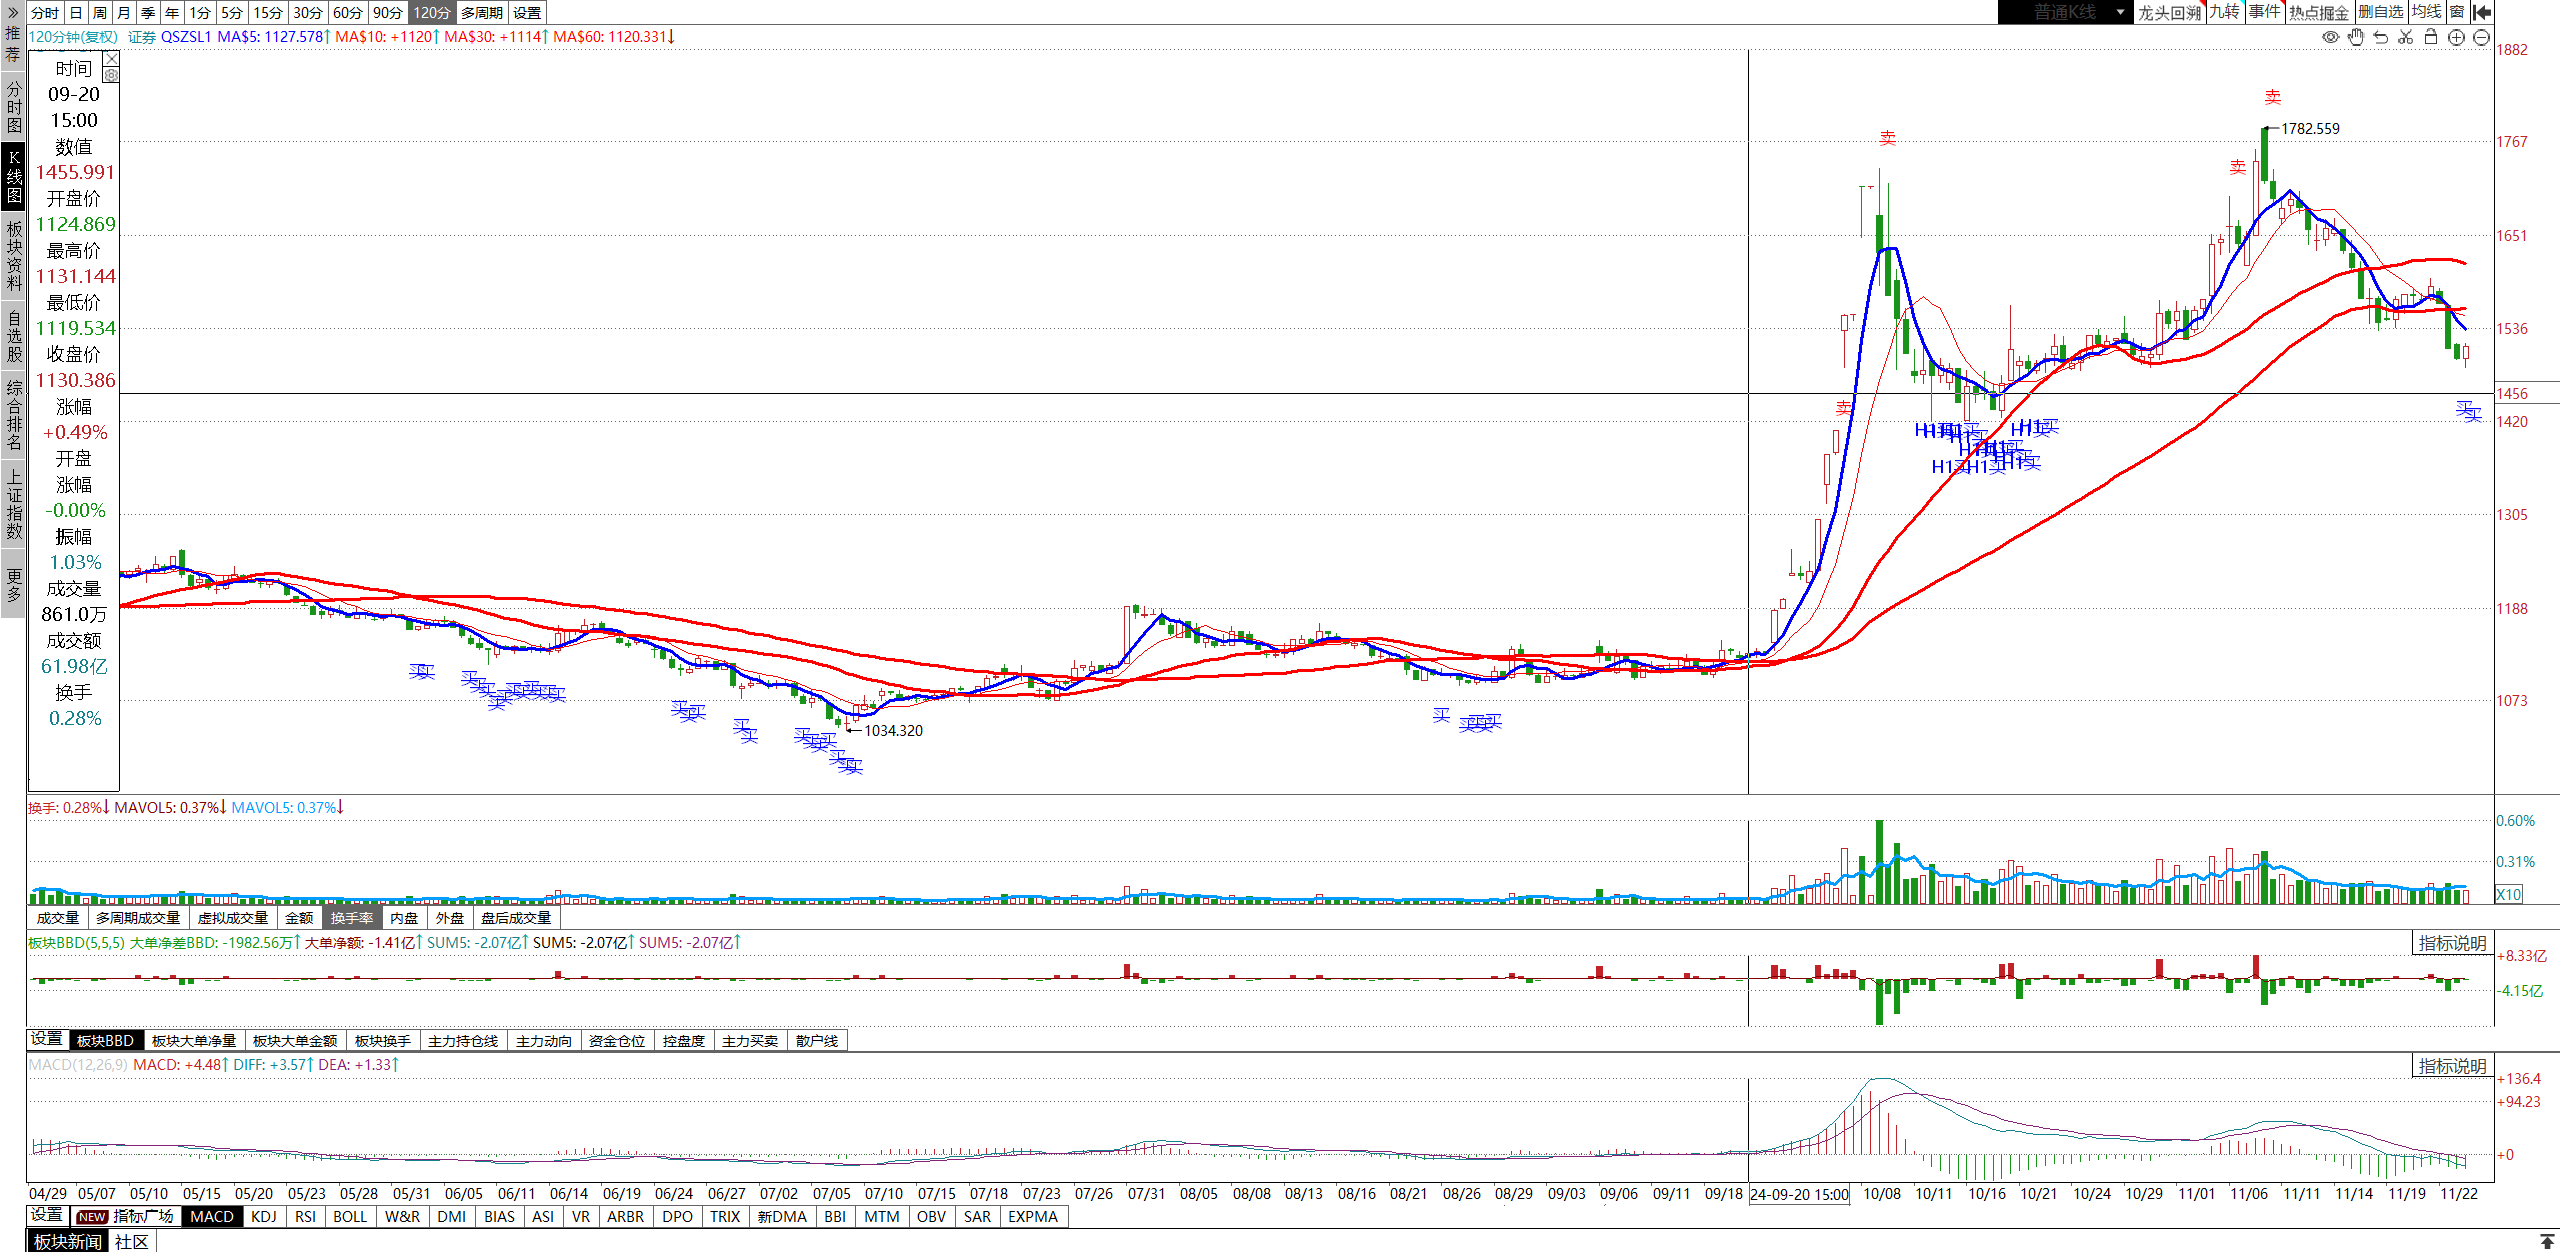
Task: Click 删自选 to remove from watchlist
Action: coord(2380,12)
